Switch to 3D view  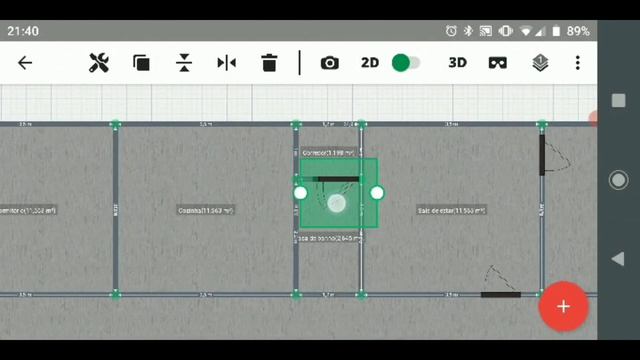tap(458, 63)
